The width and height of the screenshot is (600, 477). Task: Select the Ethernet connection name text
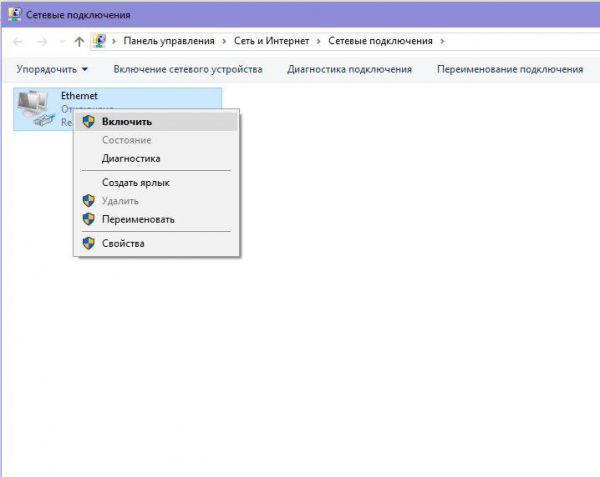pos(79,96)
